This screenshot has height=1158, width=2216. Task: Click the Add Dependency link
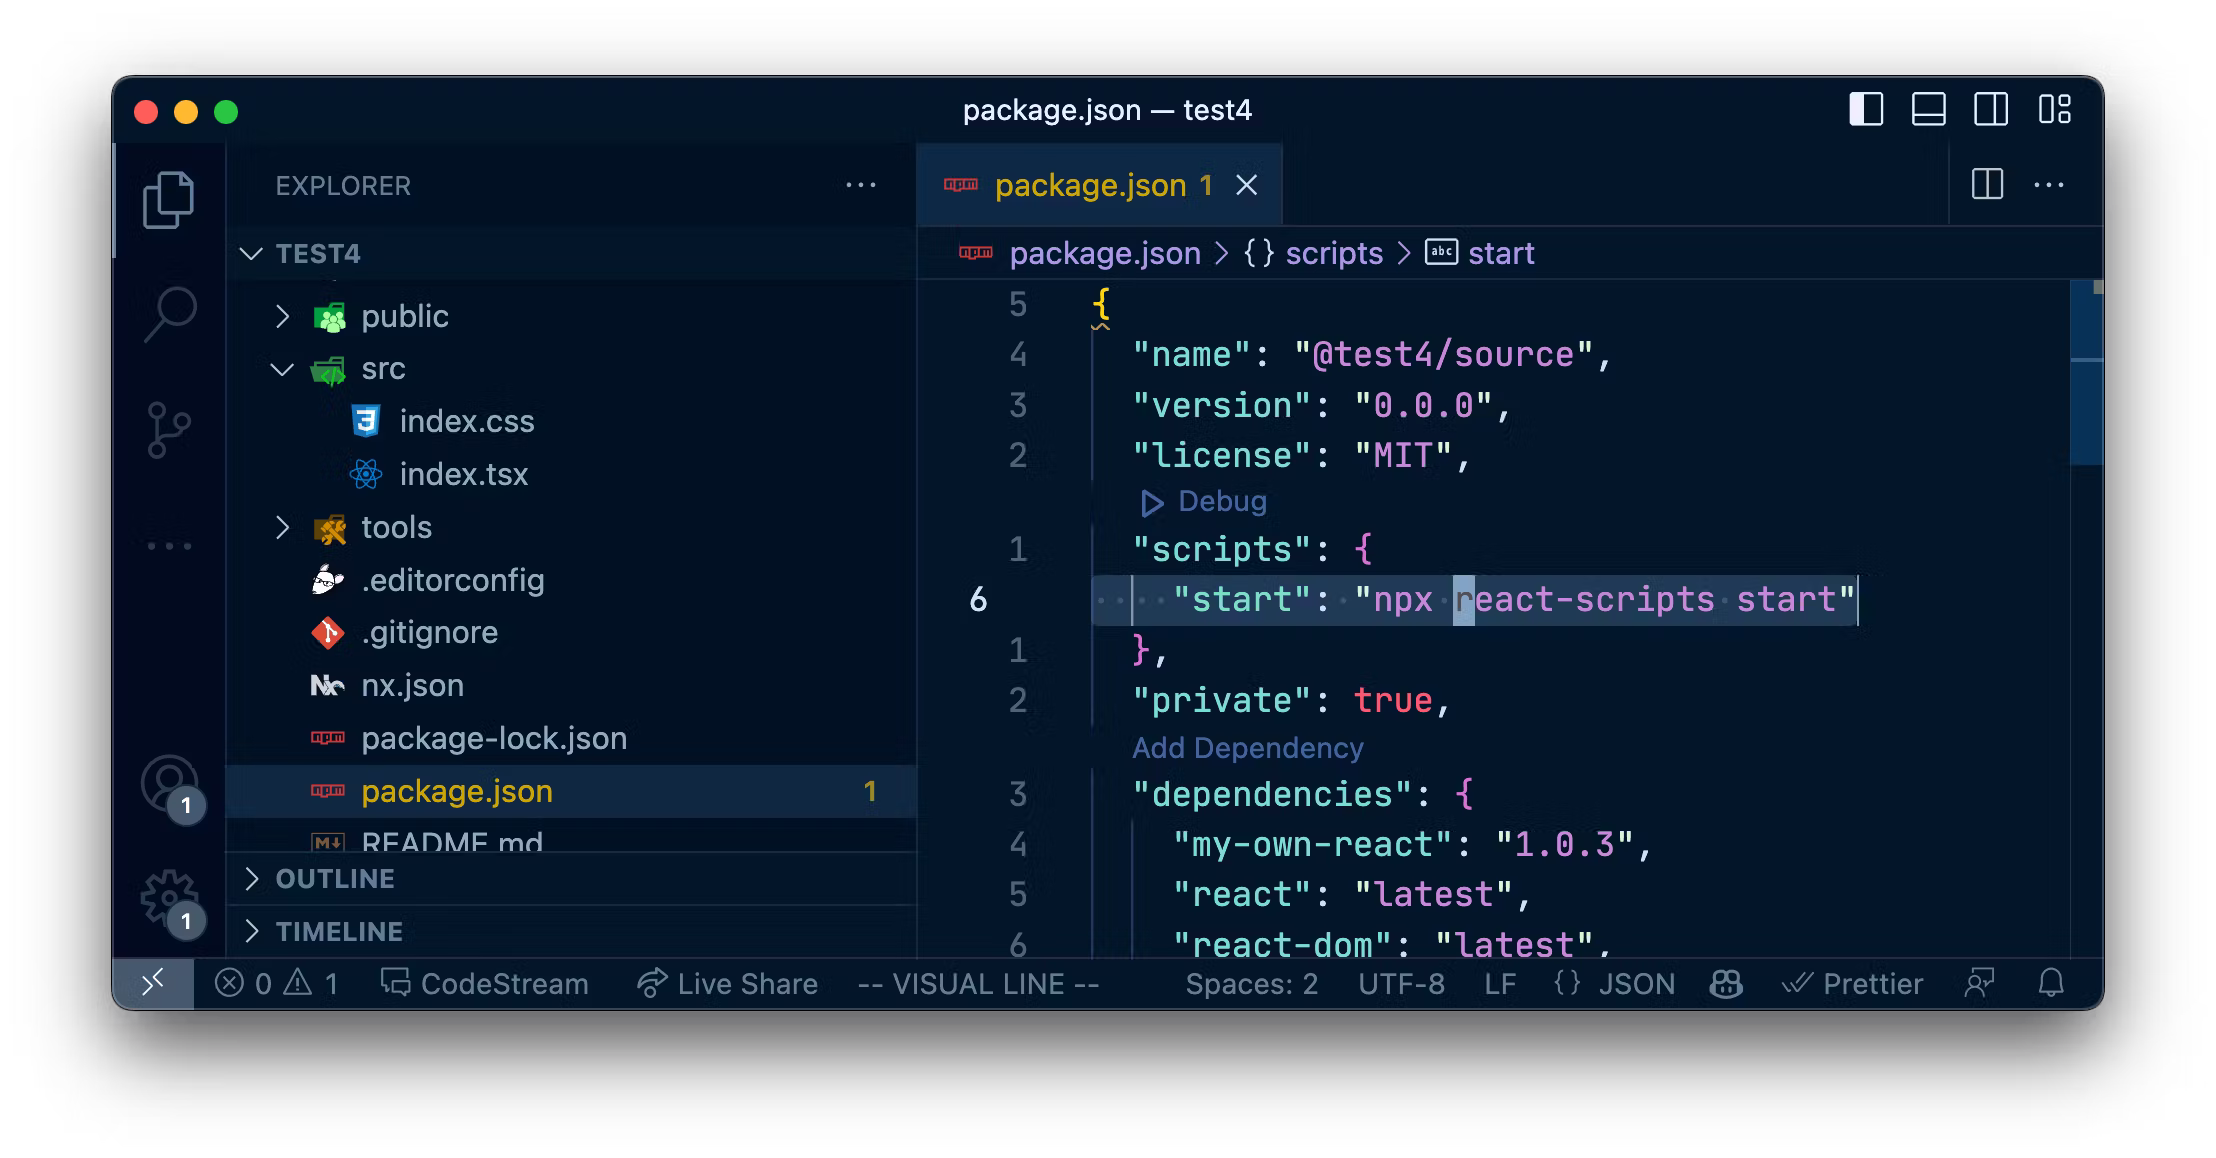coord(1247,748)
